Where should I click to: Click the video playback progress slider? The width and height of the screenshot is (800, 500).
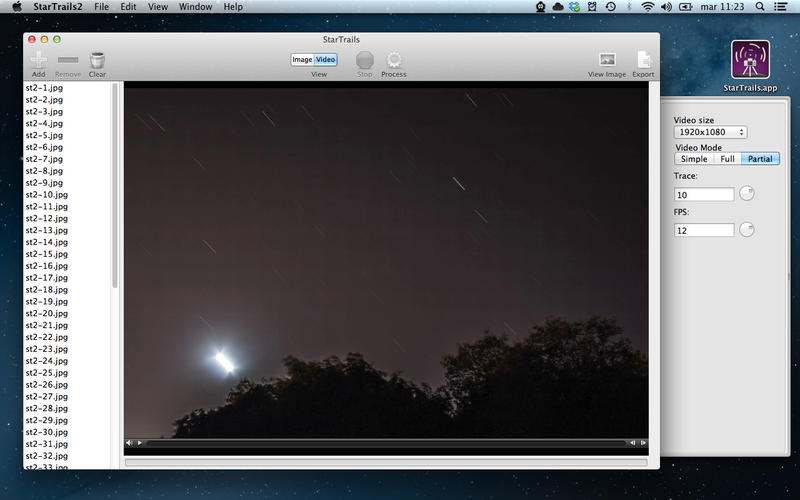[386, 443]
